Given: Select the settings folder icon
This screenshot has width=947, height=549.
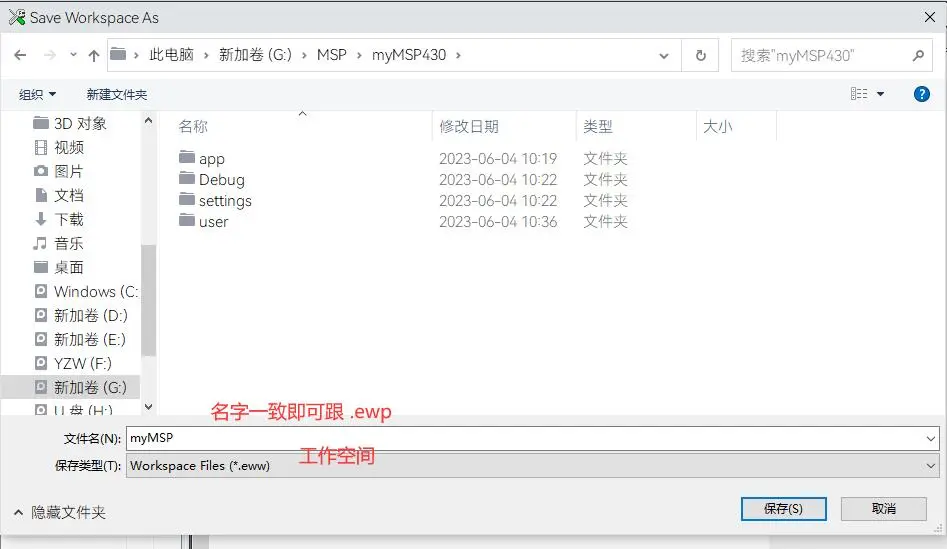Looking at the screenshot, I should [186, 200].
